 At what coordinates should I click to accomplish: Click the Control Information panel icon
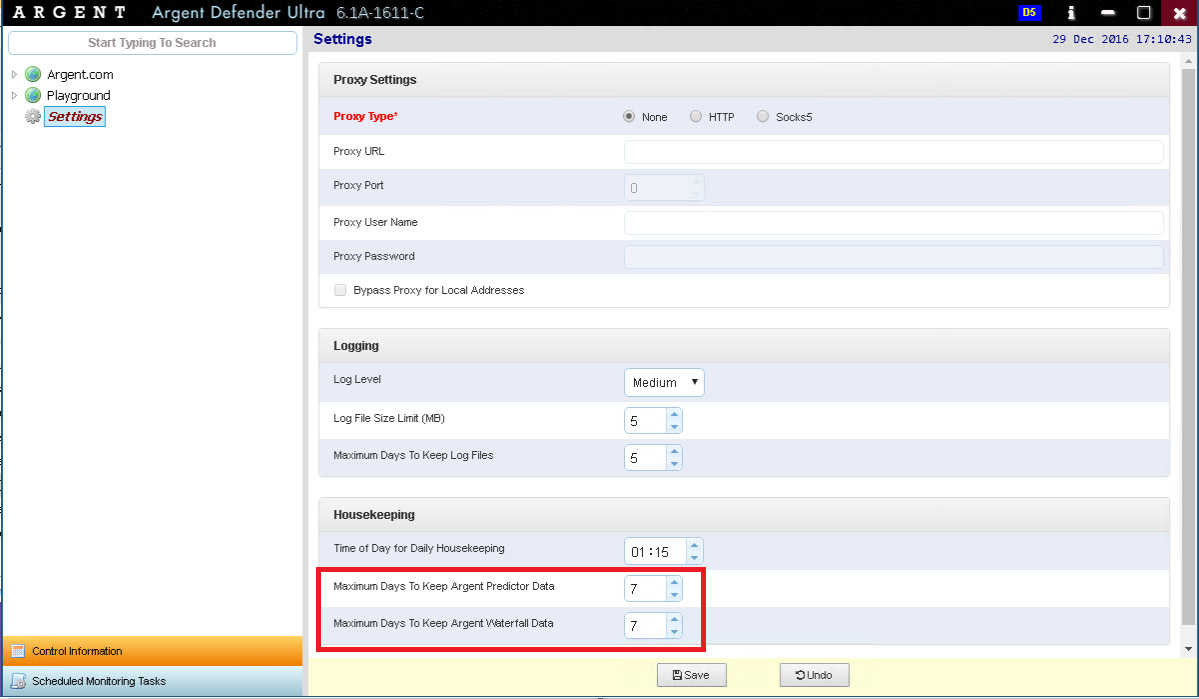18,651
